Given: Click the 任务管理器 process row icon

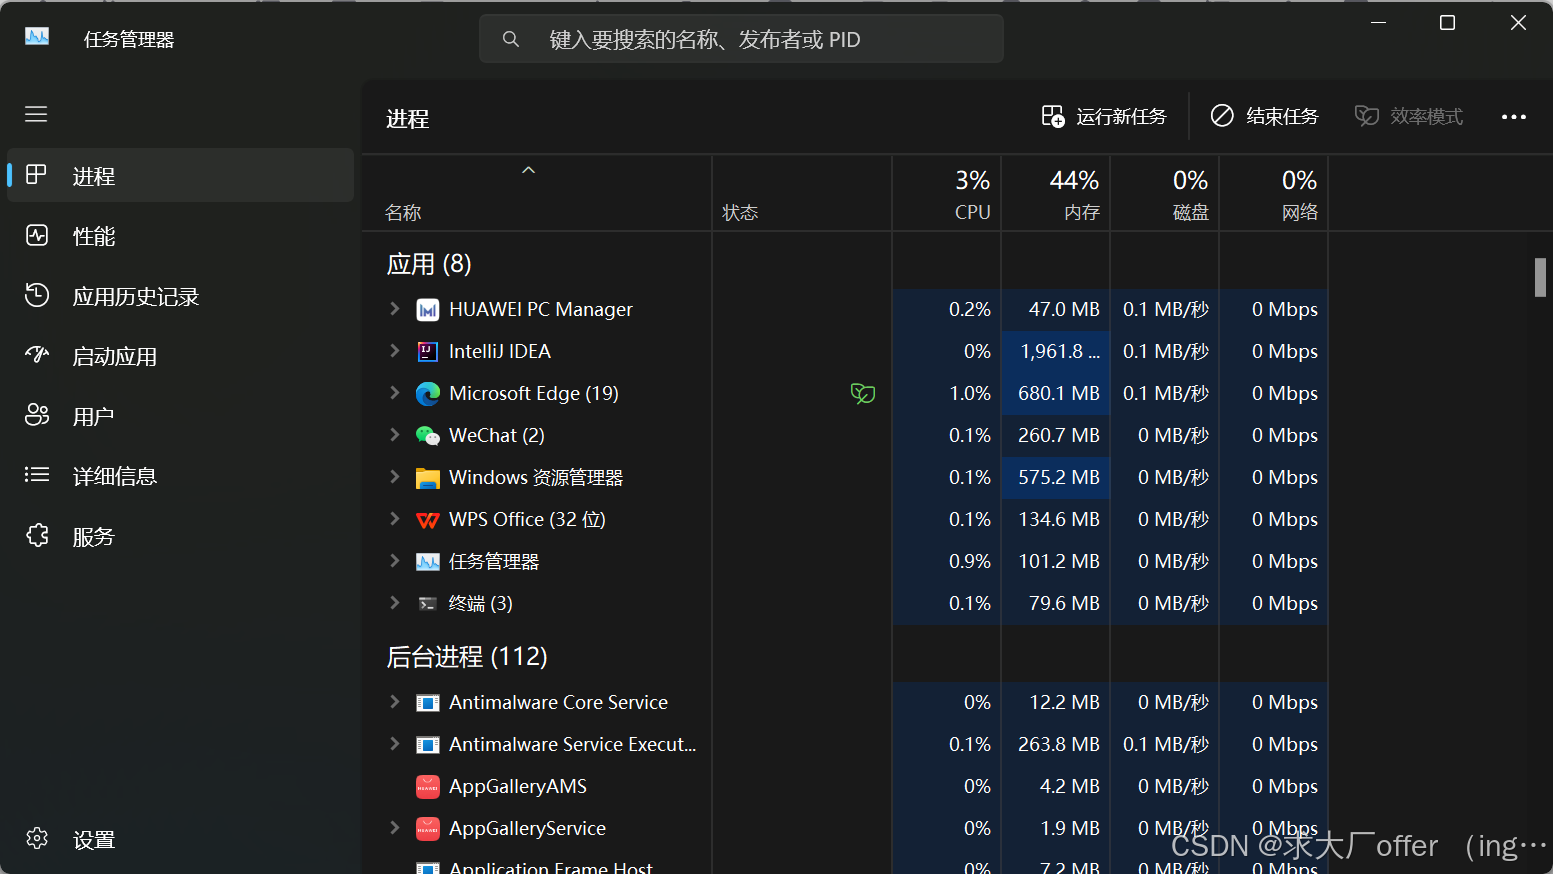Looking at the screenshot, I should (x=428, y=562).
